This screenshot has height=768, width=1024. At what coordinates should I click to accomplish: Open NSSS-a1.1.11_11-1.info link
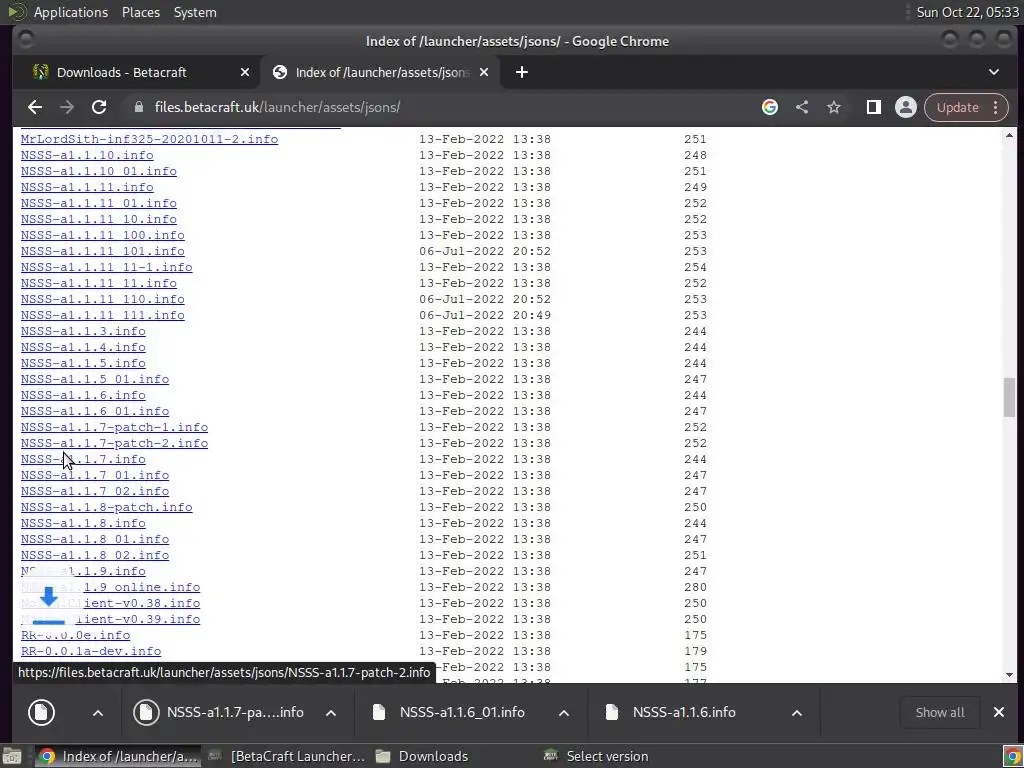[106, 267]
